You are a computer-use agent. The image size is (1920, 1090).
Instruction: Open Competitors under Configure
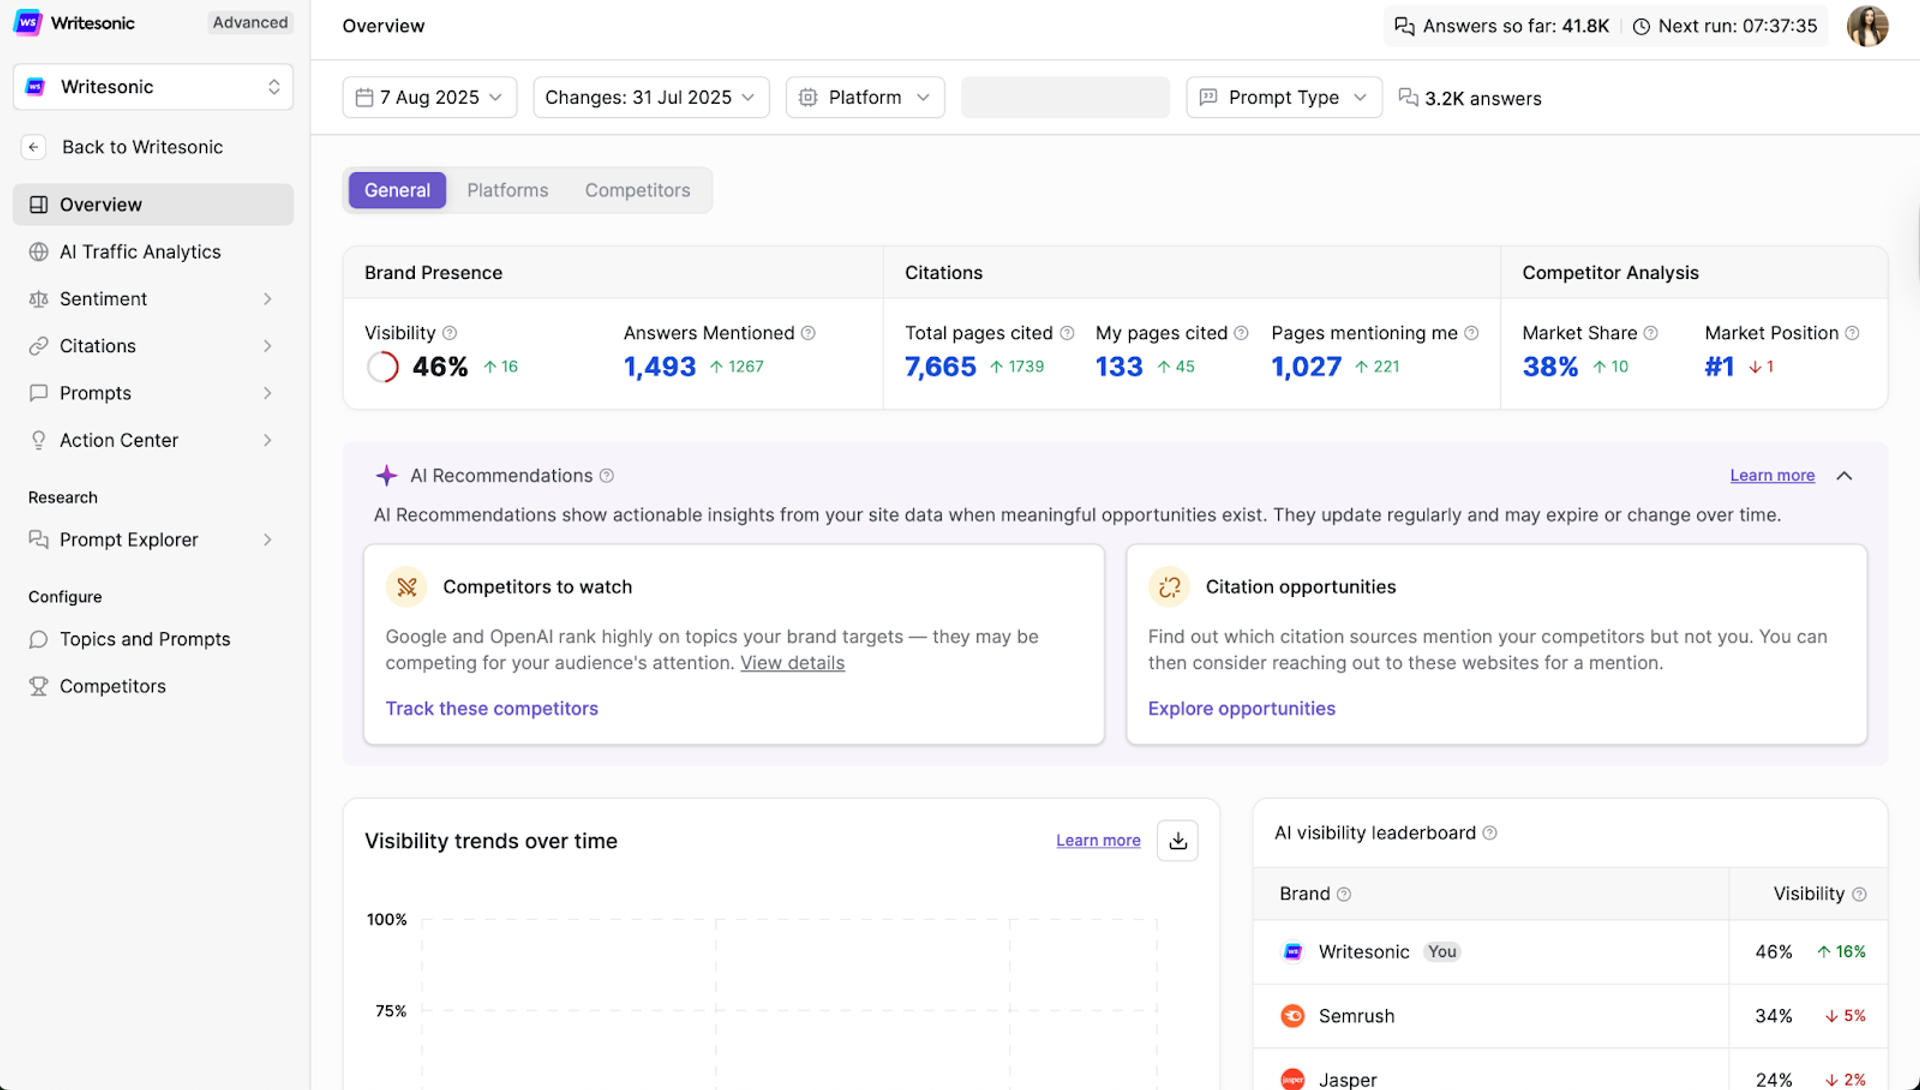pyautogui.click(x=153, y=686)
